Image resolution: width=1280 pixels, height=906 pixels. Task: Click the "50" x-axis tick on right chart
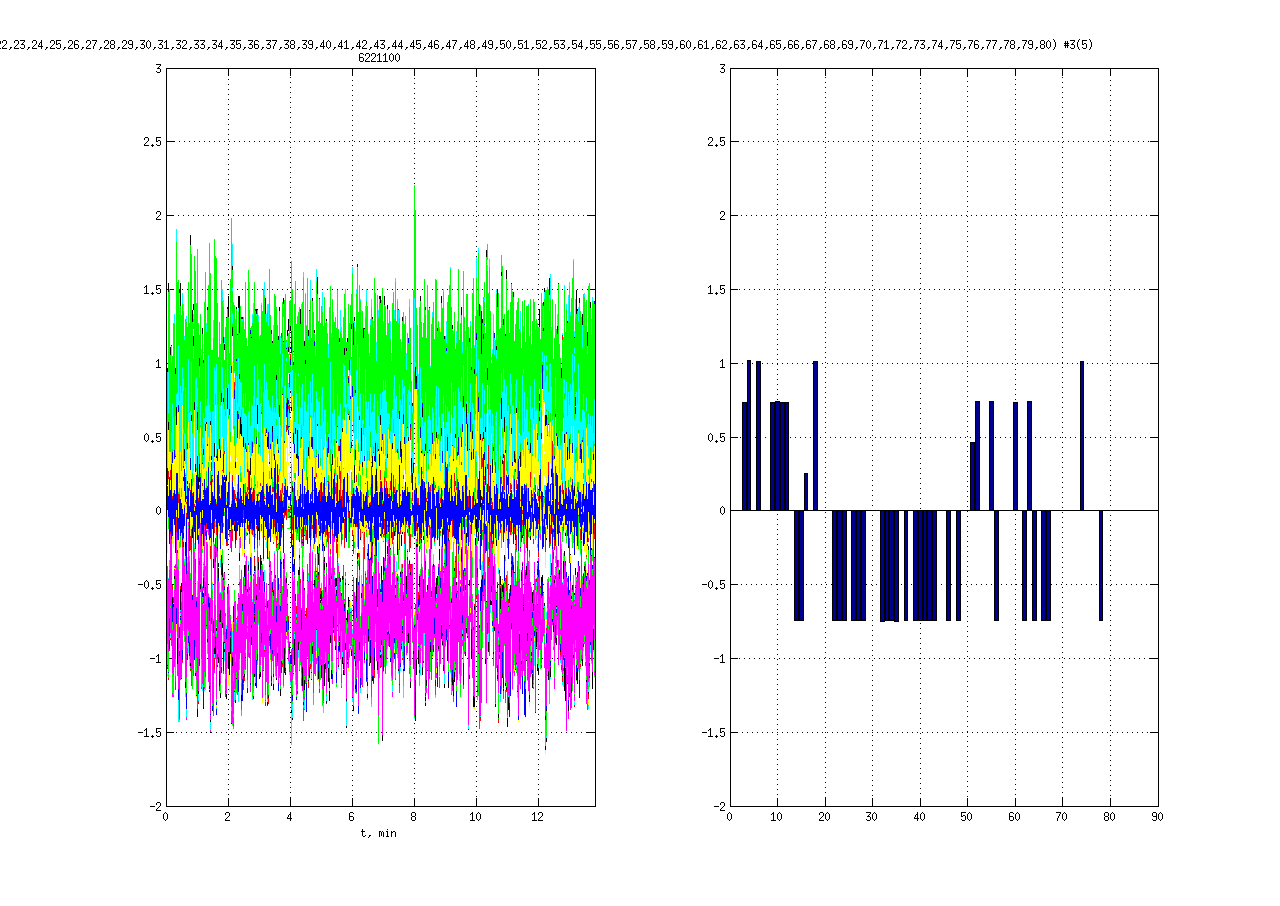(x=967, y=817)
